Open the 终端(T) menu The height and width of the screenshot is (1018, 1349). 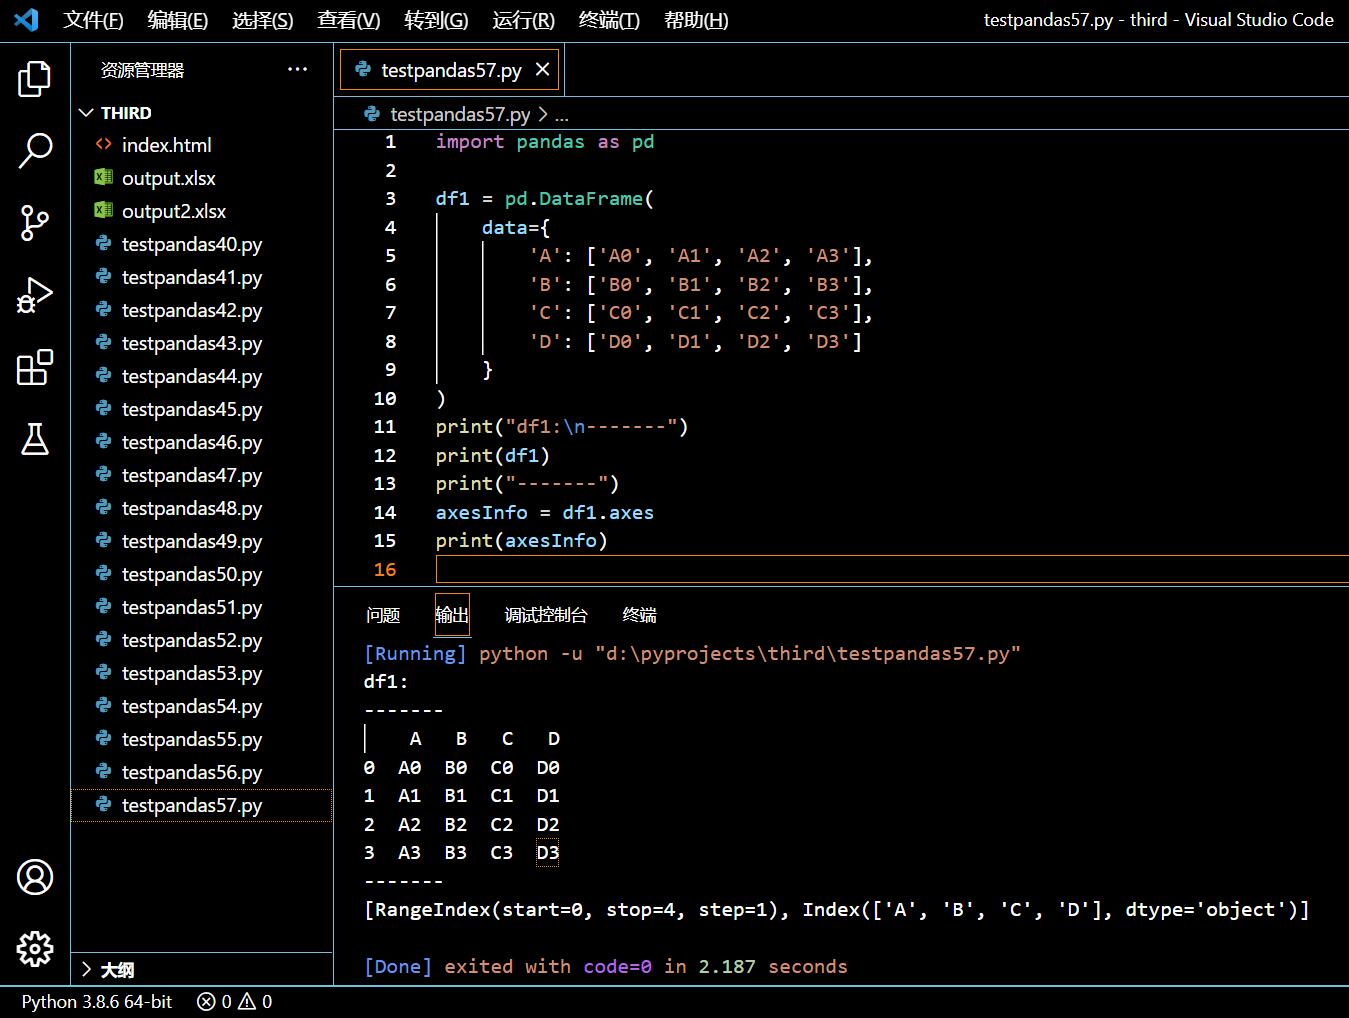[x=609, y=20]
